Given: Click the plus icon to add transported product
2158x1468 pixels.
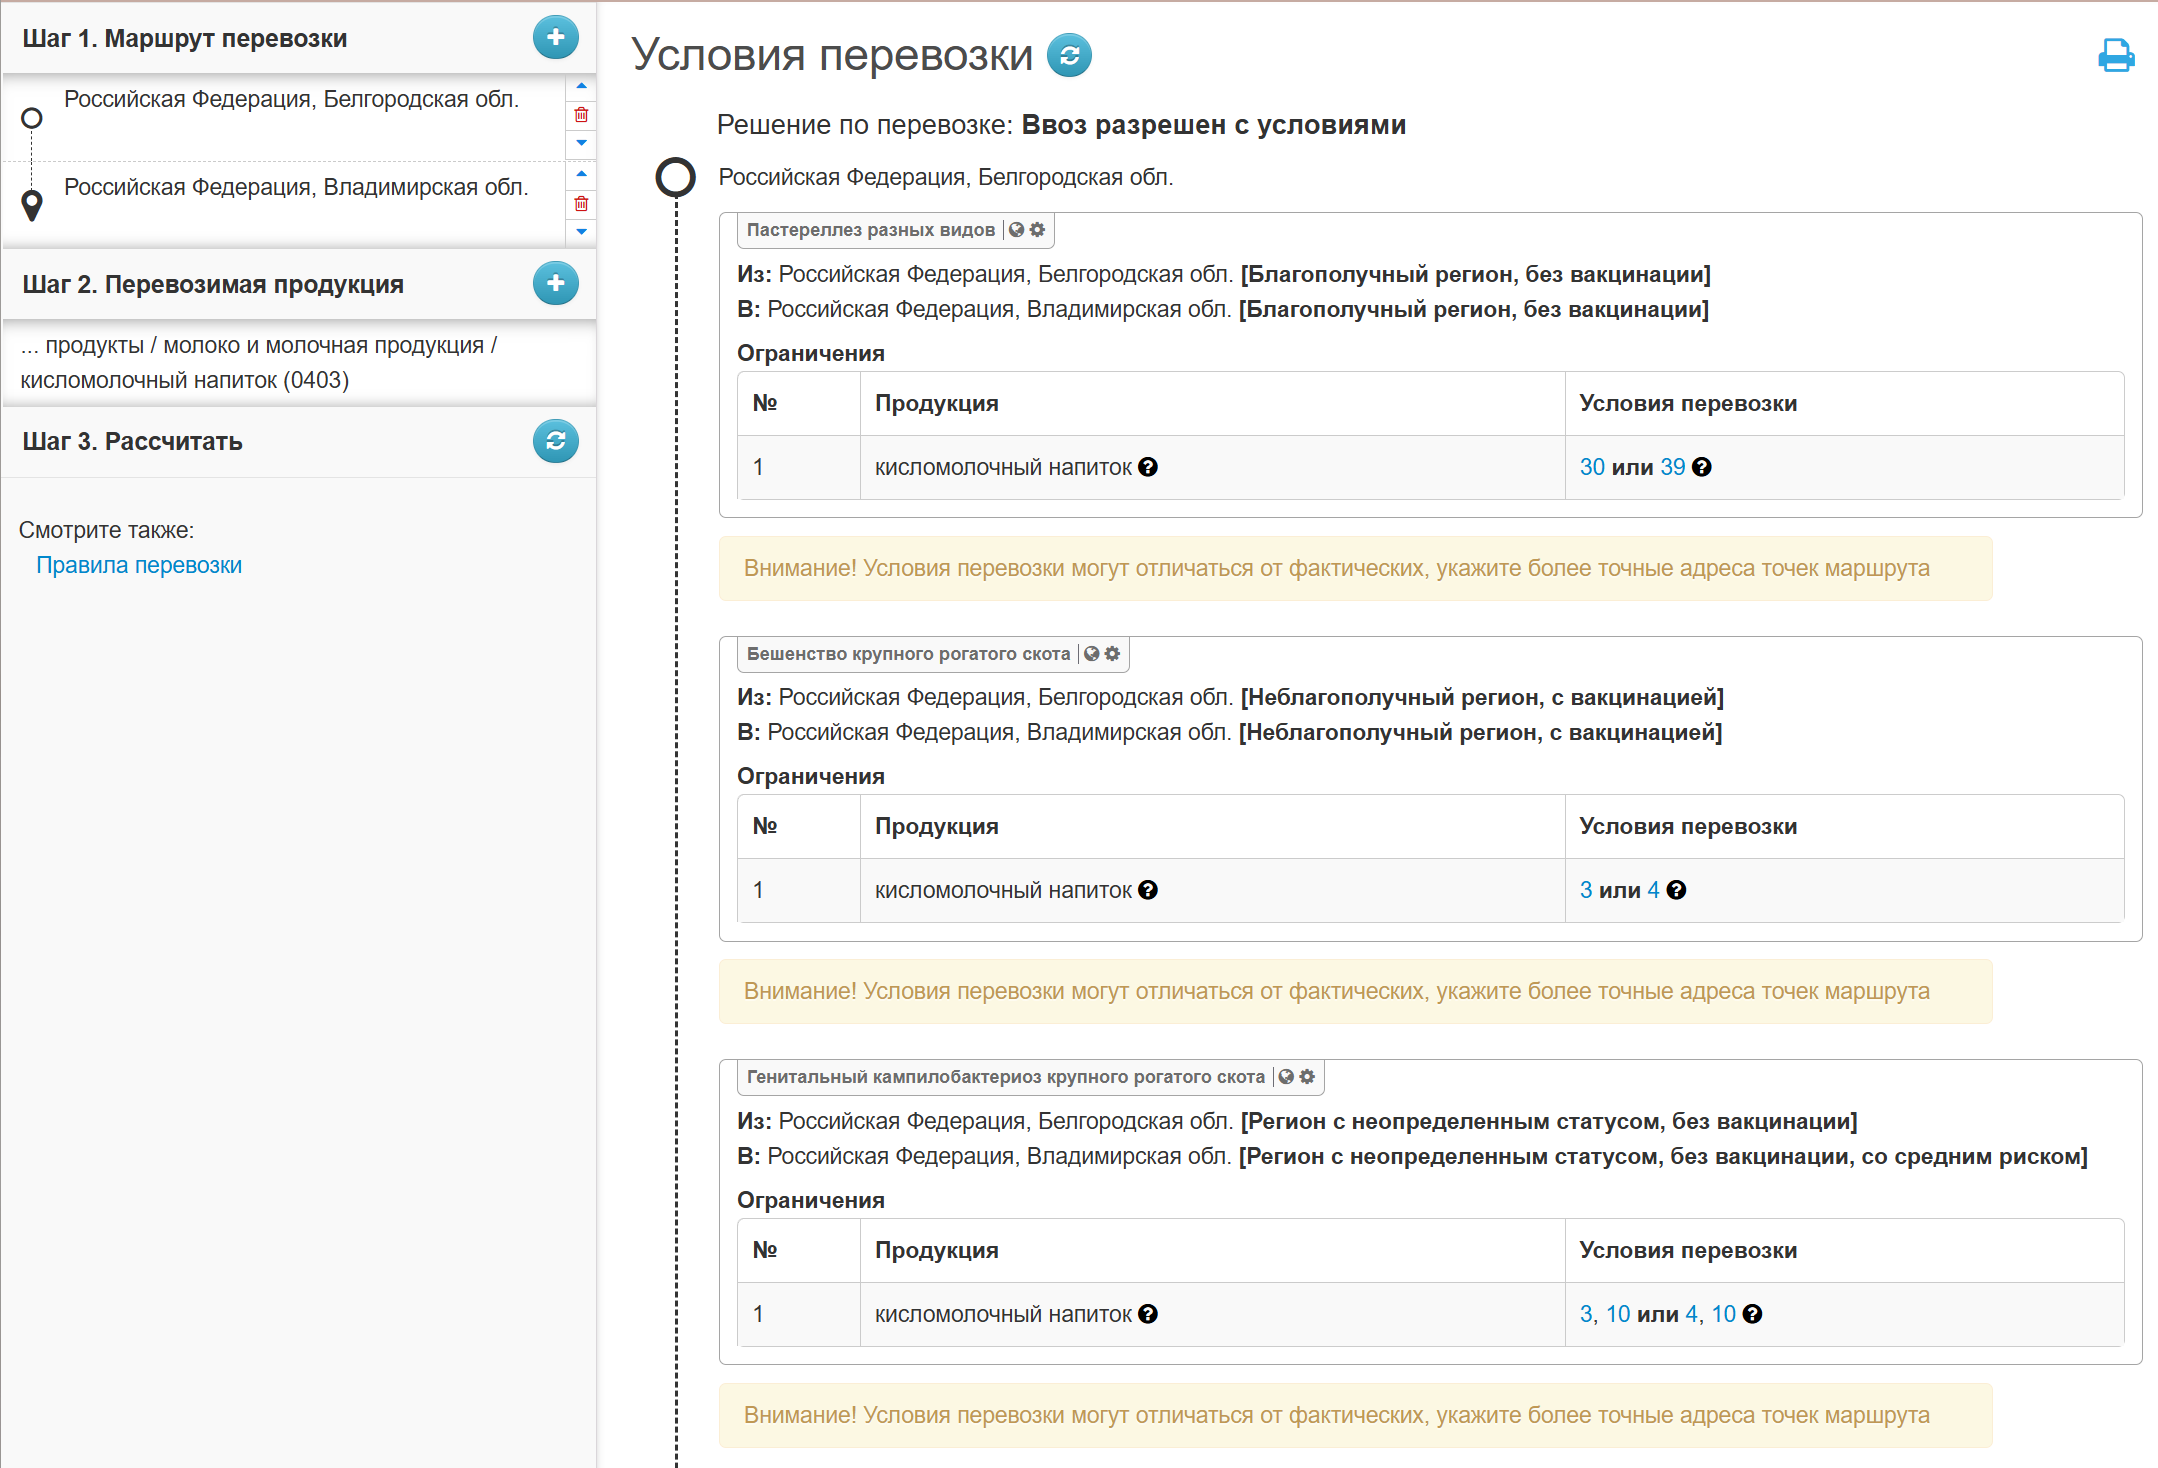Looking at the screenshot, I should click(x=555, y=284).
